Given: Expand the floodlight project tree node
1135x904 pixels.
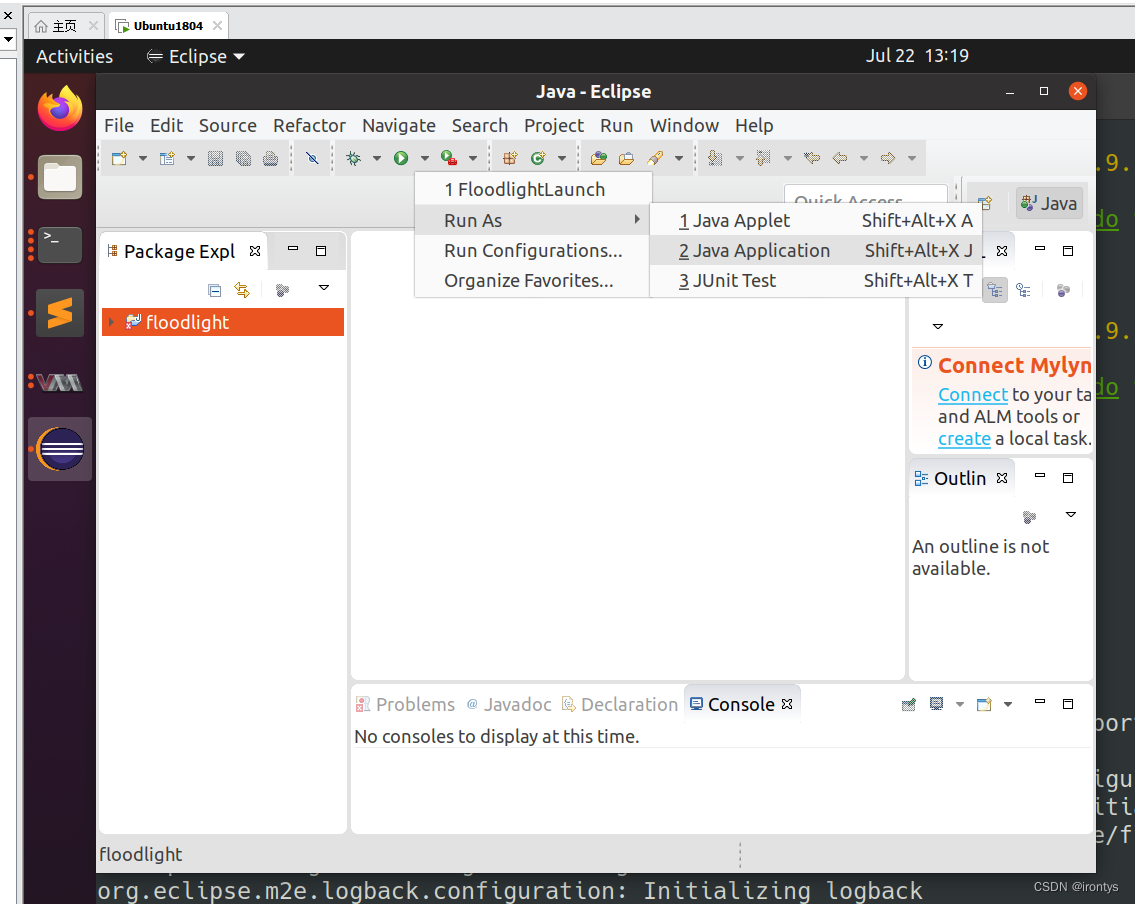Looking at the screenshot, I should click(111, 322).
